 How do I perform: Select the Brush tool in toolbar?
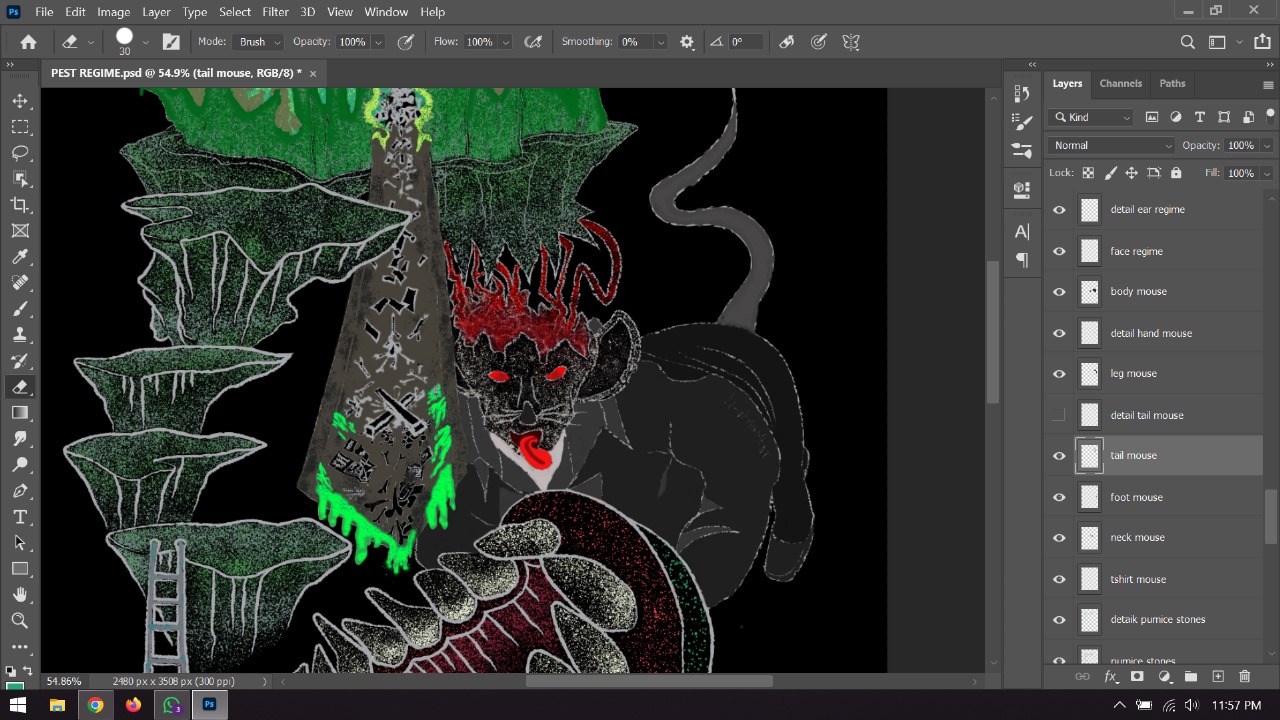[20, 309]
